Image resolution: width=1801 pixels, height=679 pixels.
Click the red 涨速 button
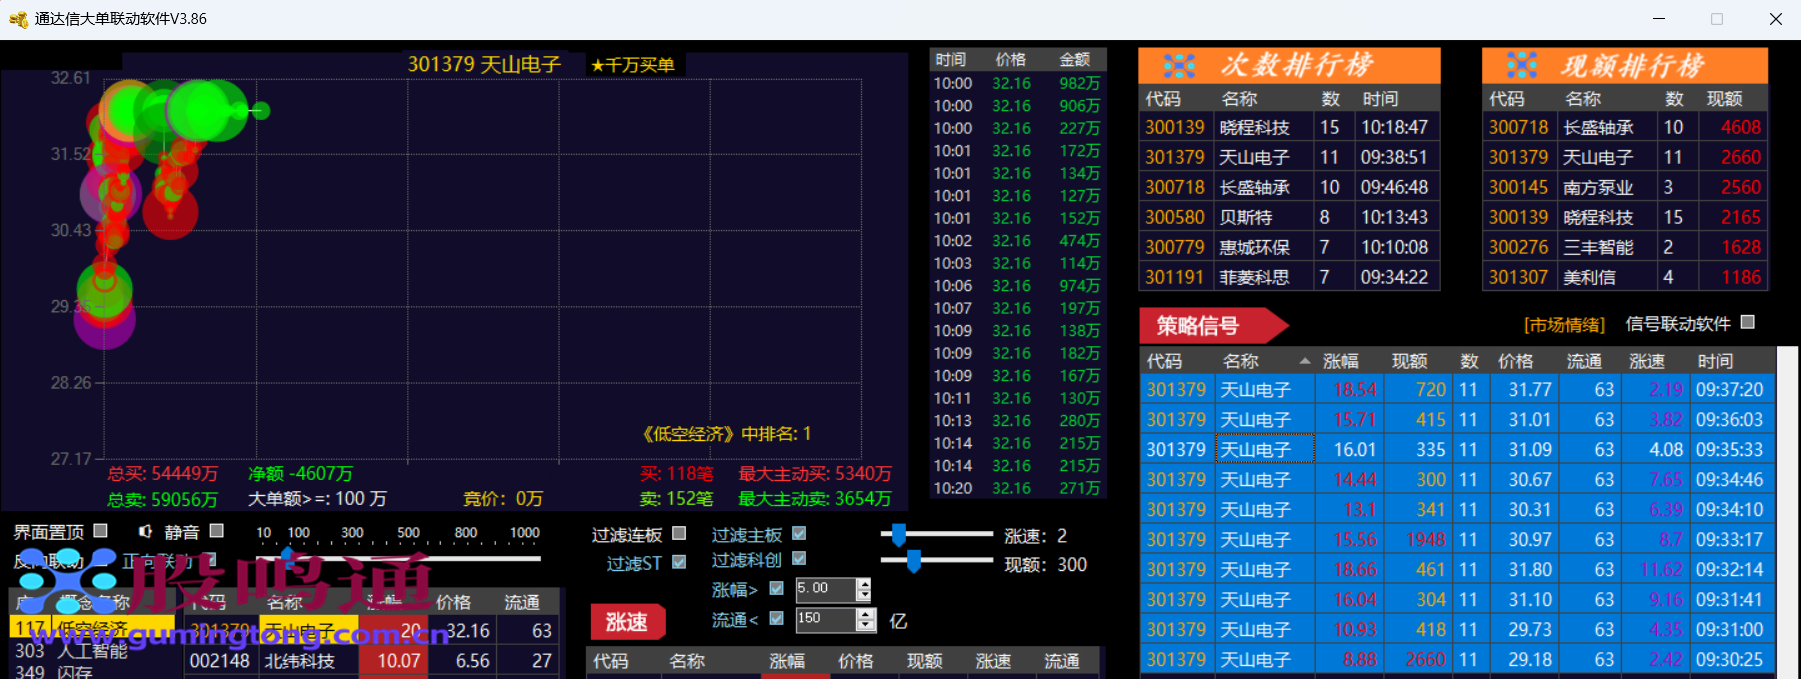click(x=626, y=622)
